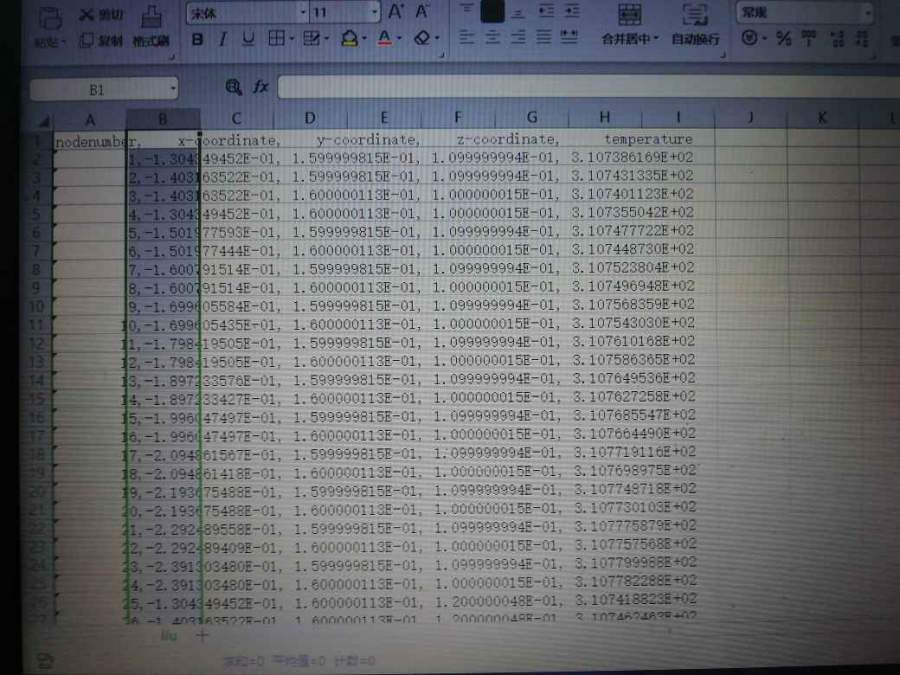Select column H header
Image resolution: width=900 pixels, height=675 pixels.
point(604,118)
